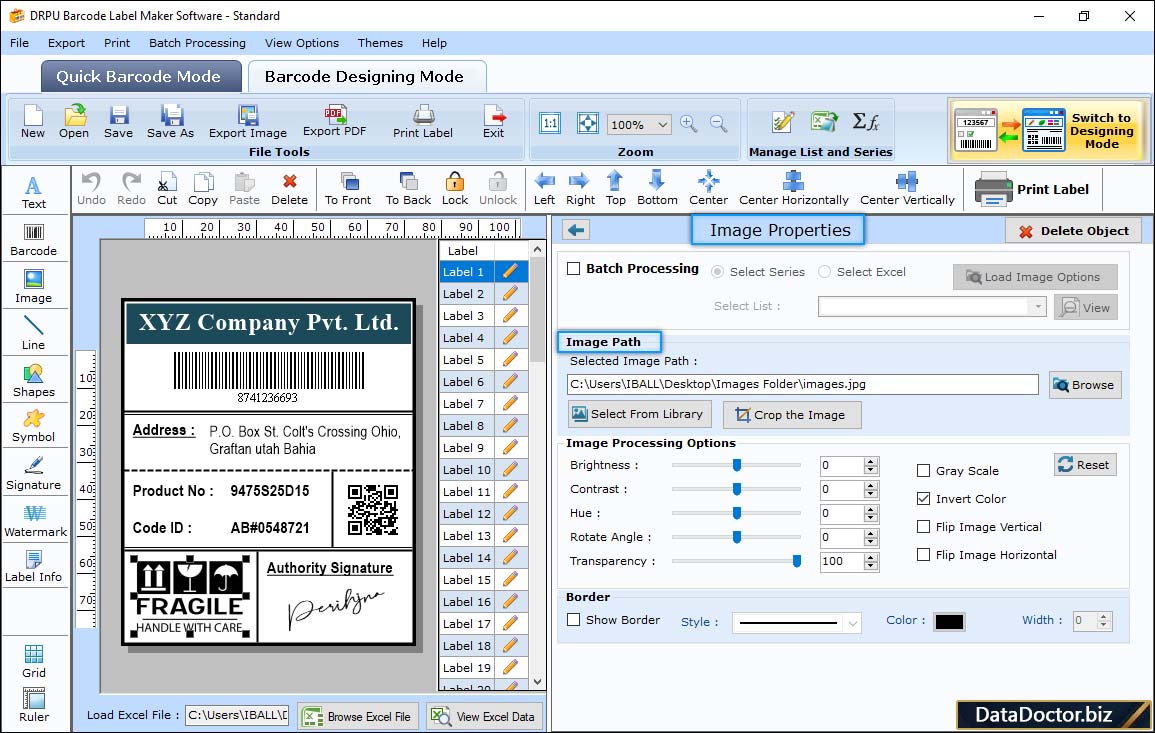The height and width of the screenshot is (733, 1155).
Task: Select the Text tool in sidebar
Action: (x=34, y=193)
